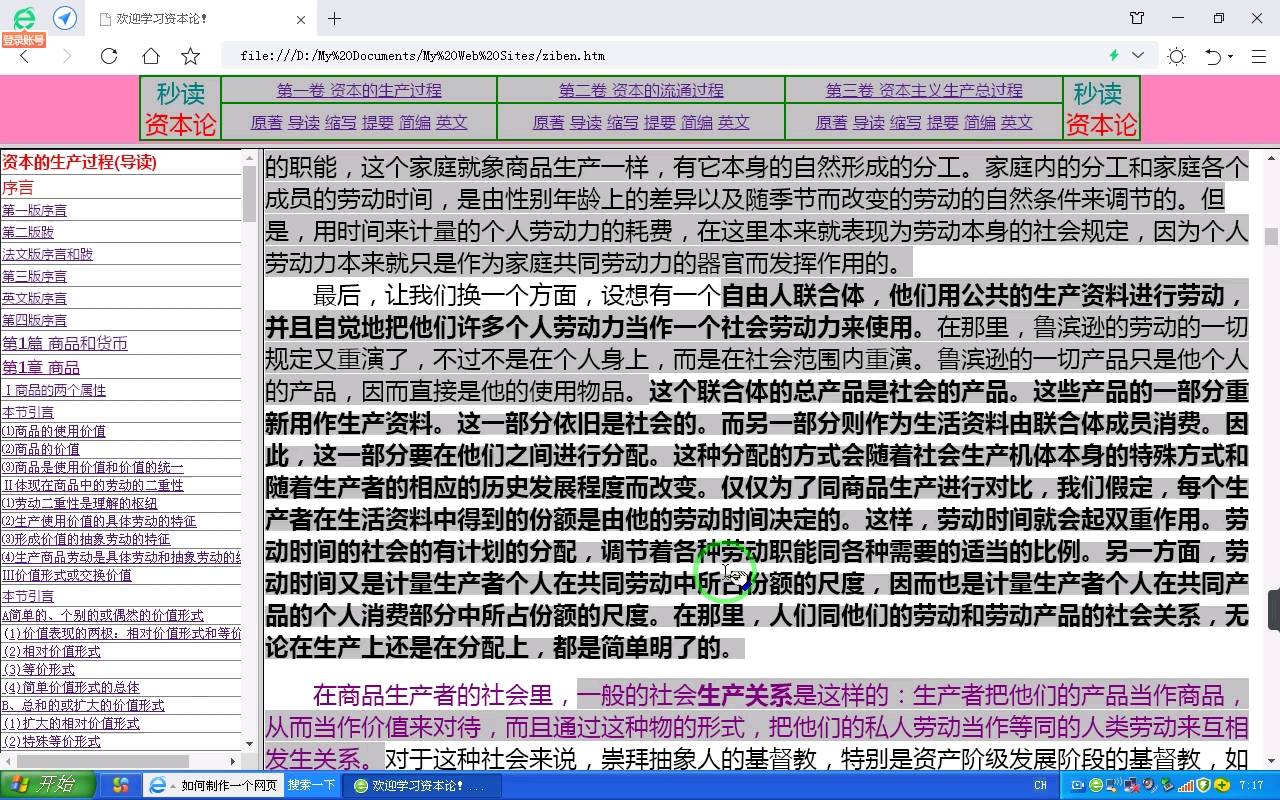
Task: Open 第1篇 商品和货币 in sidebar
Action: click(65, 343)
